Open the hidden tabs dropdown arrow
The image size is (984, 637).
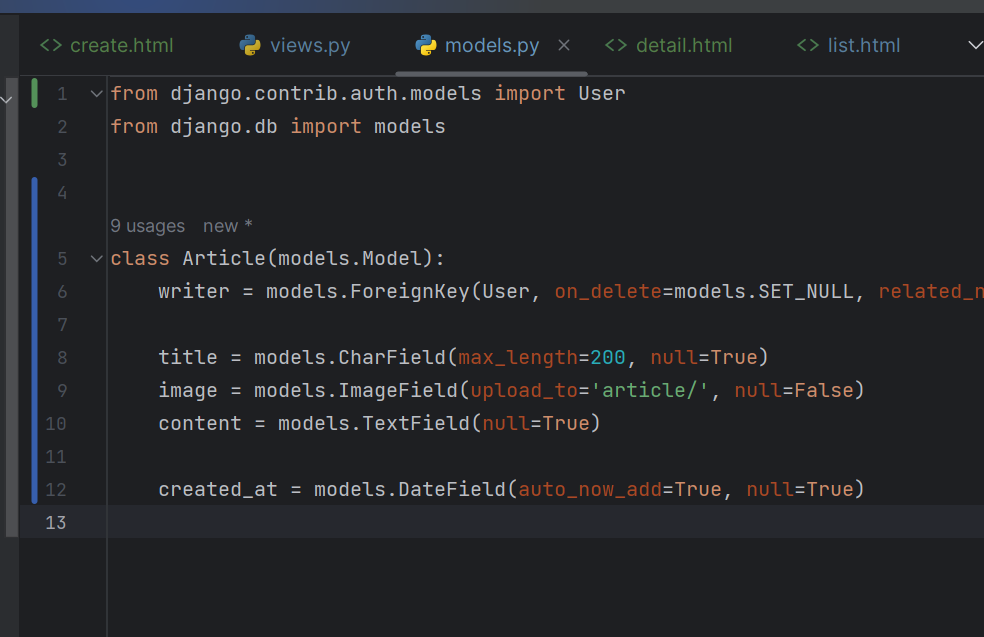975,45
